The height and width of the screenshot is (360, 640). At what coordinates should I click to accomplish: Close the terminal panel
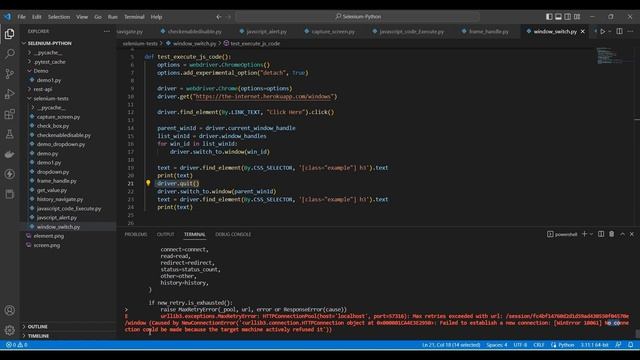(x=632, y=234)
